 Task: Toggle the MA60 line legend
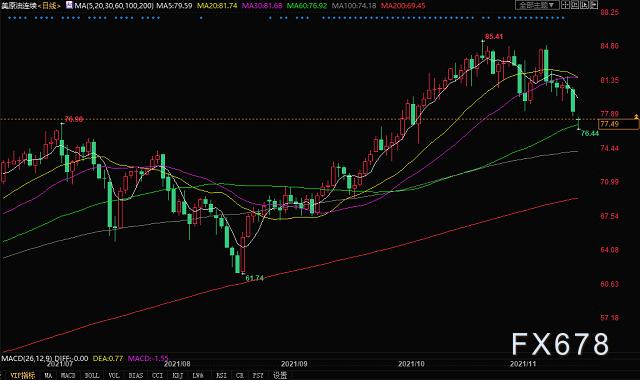307,5
